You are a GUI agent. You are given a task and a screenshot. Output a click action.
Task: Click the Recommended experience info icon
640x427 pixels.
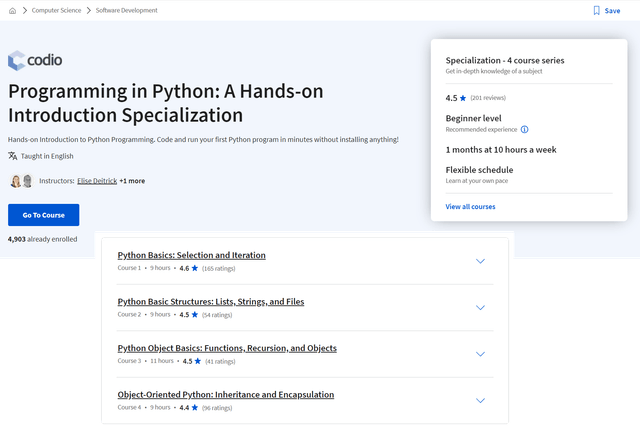(524, 129)
